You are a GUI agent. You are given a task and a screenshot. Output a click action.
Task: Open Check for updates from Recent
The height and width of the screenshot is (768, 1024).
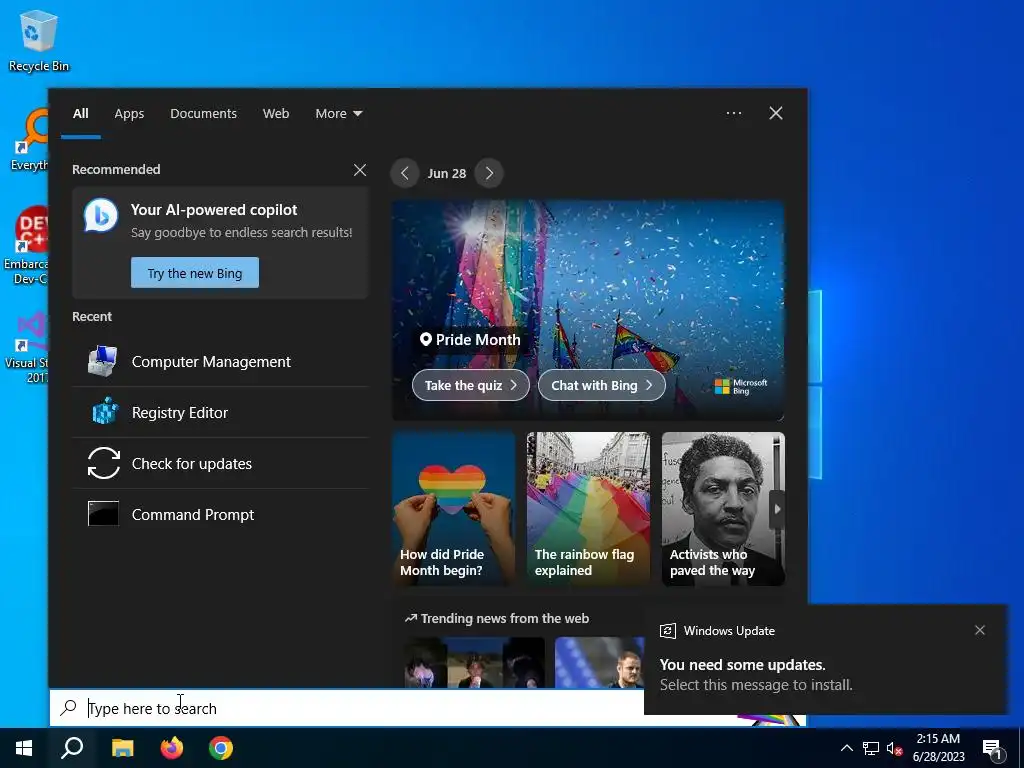tap(220, 464)
